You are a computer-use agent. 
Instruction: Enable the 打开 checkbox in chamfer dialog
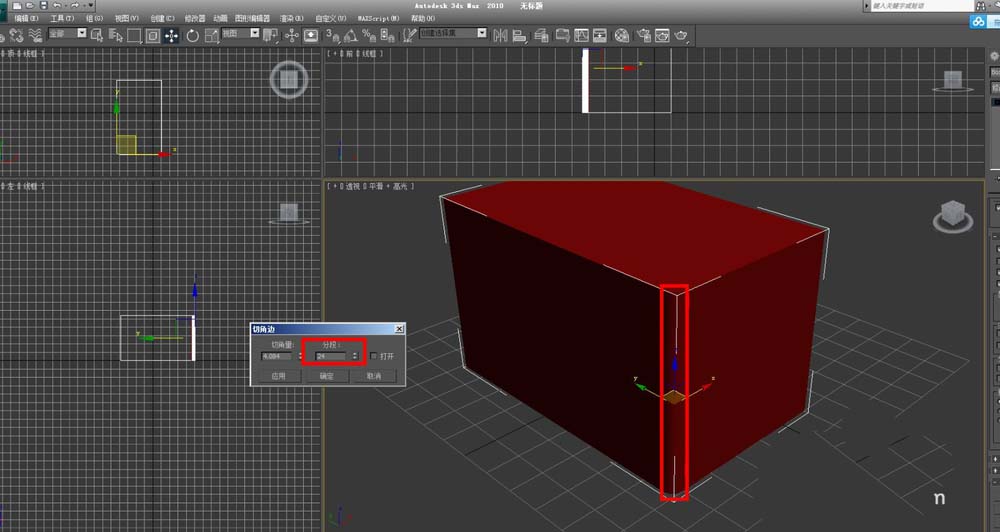click(374, 356)
